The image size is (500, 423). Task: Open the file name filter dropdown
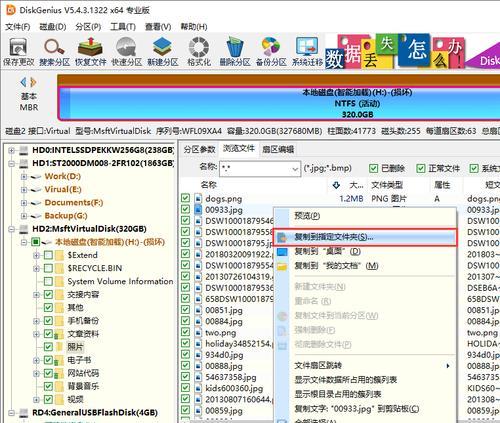coord(295,169)
